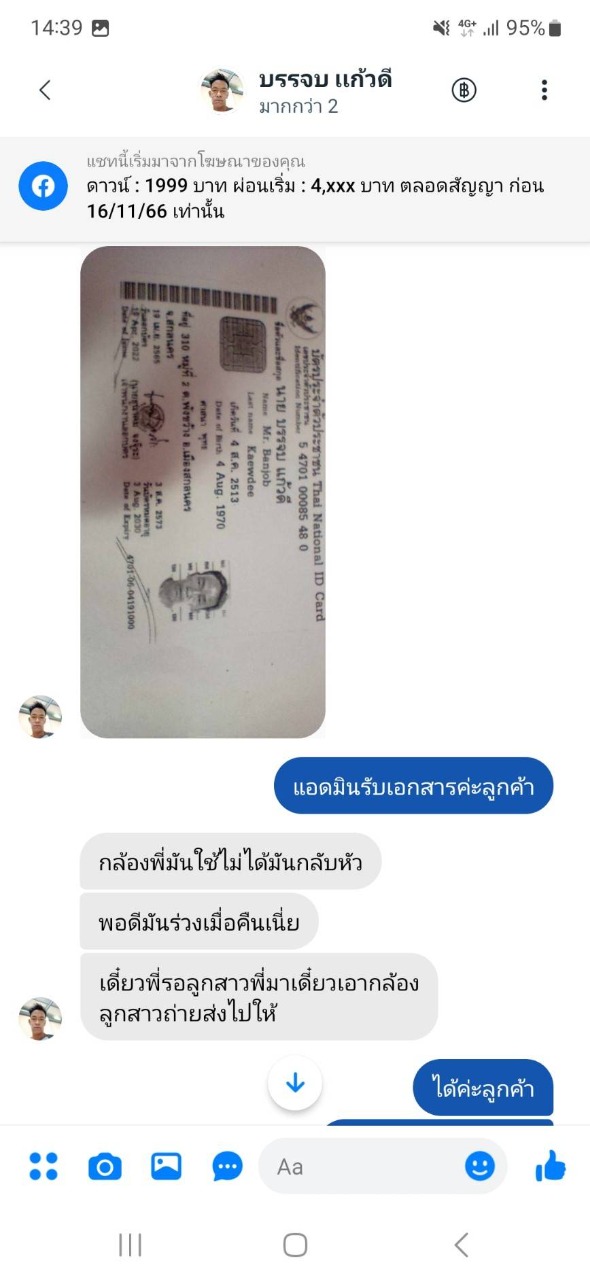The width and height of the screenshot is (590, 1280).
Task: Open the profile picture in header
Action: click(222, 90)
